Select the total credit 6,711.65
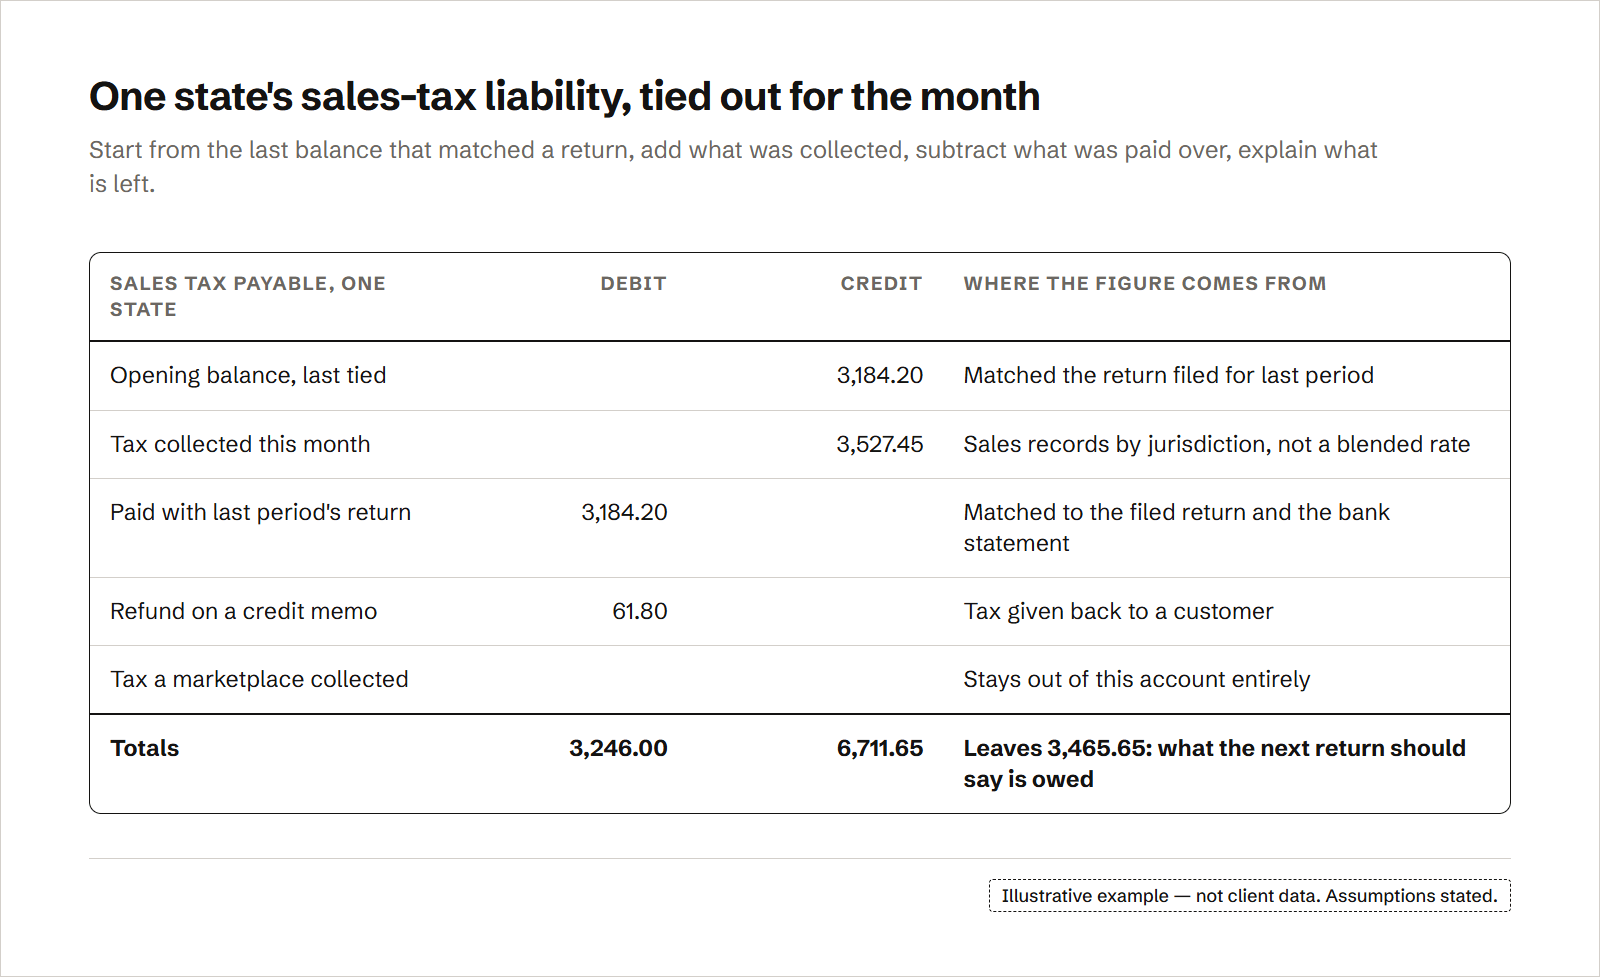 pos(880,748)
